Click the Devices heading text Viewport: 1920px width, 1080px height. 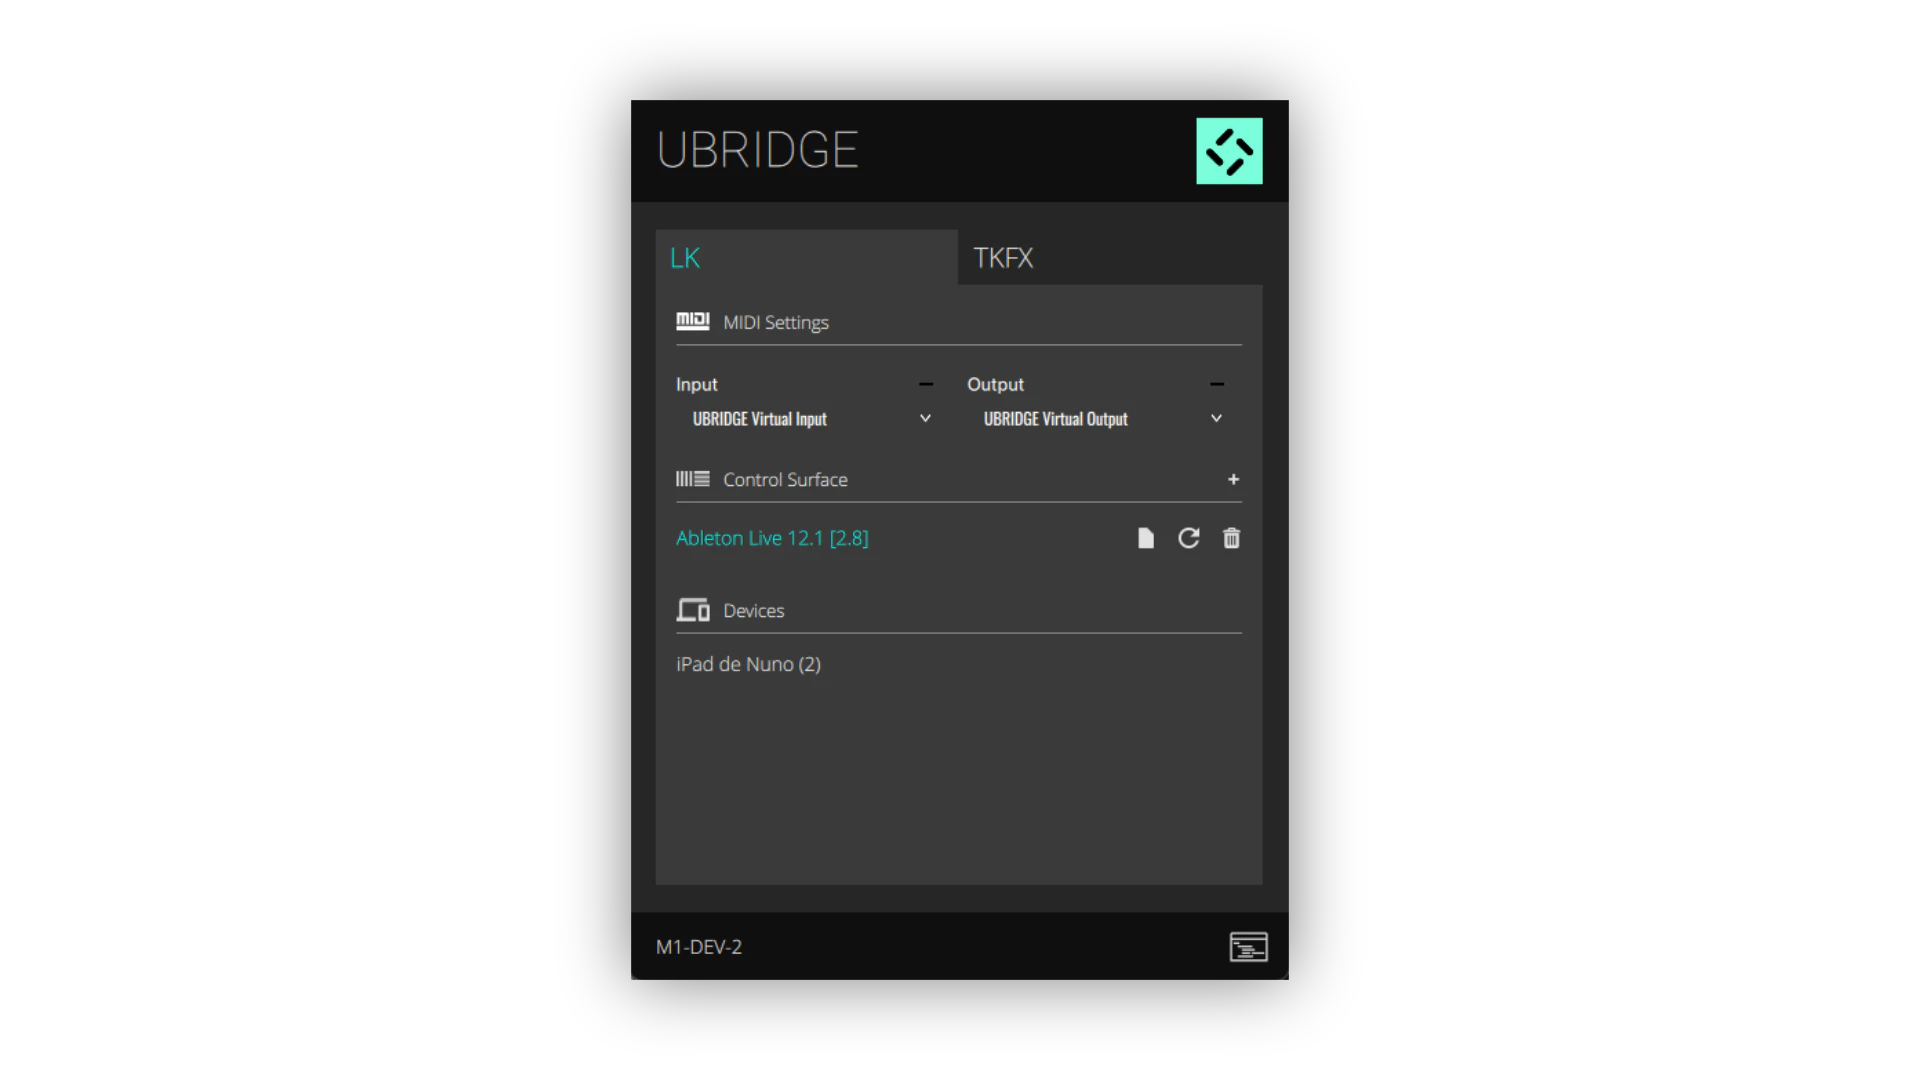coord(753,610)
